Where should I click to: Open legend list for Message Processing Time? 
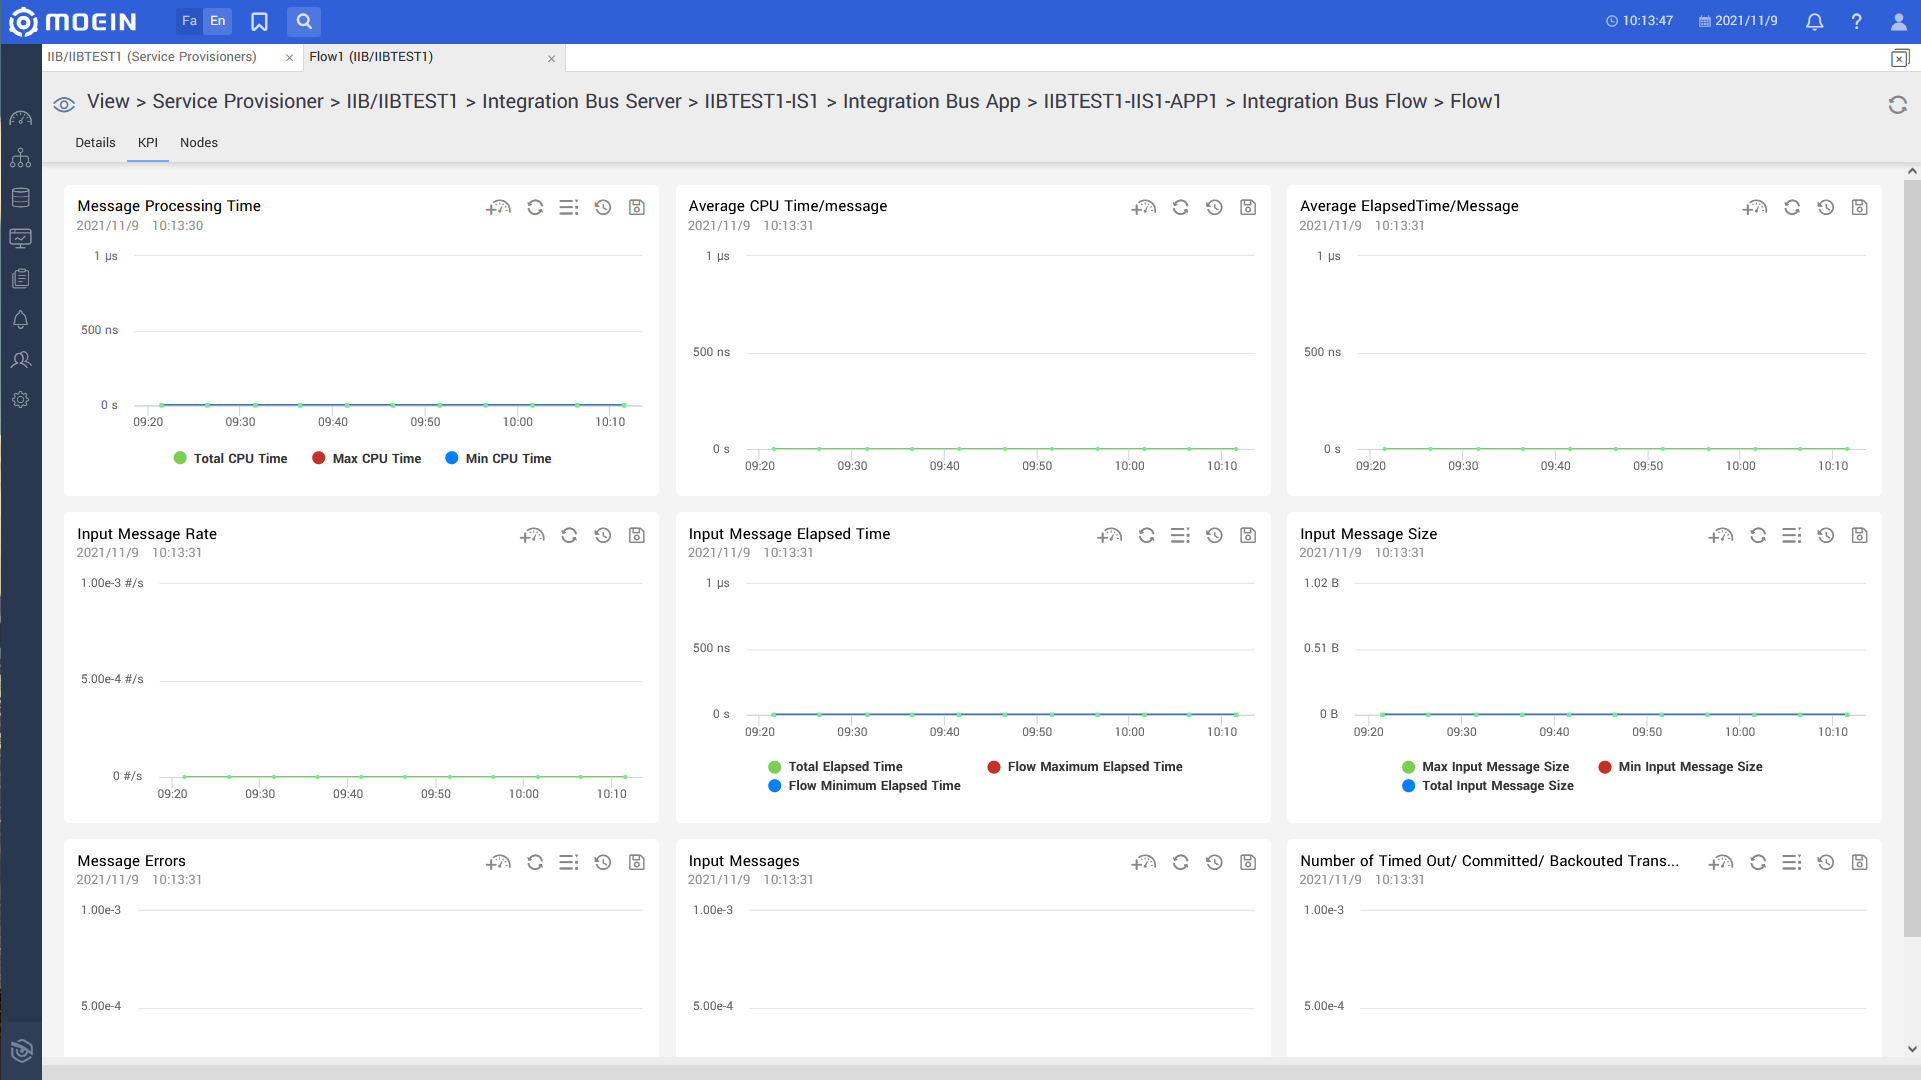(x=568, y=207)
